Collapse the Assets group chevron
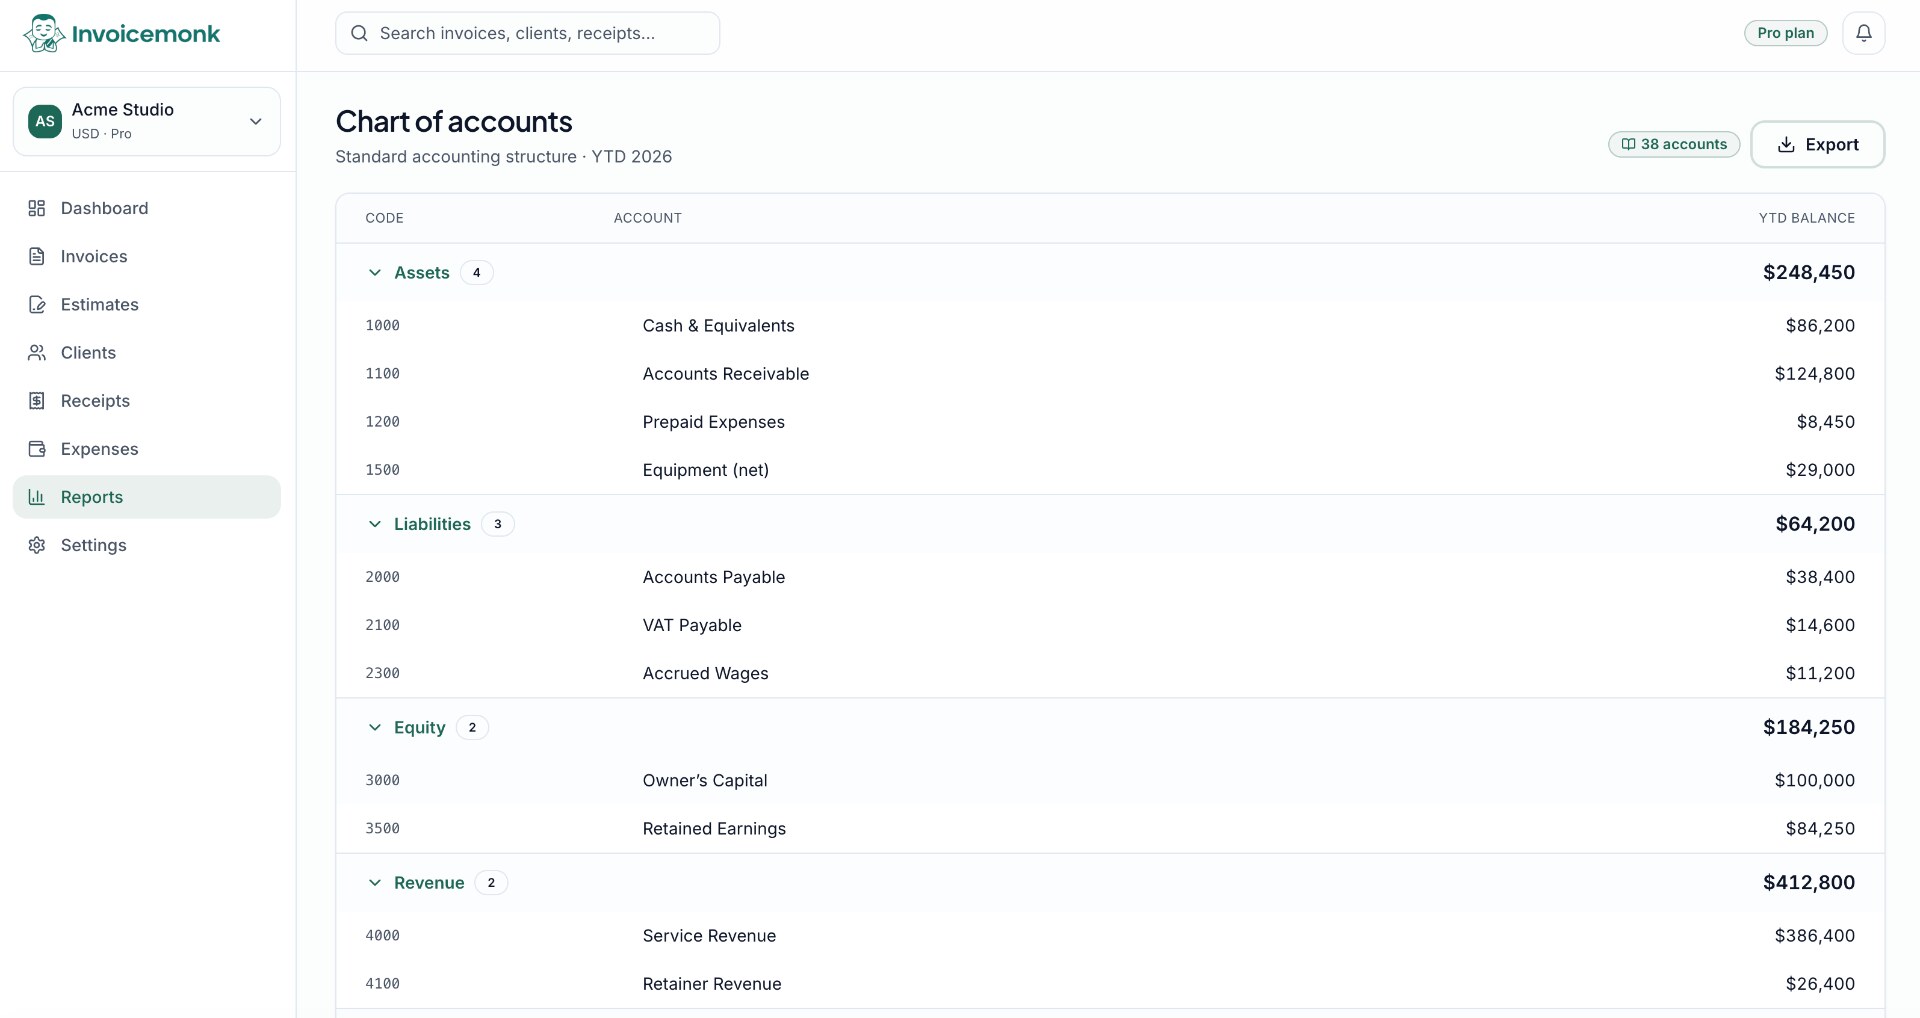Viewport: 1920px width, 1018px height. click(x=375, y=272)
